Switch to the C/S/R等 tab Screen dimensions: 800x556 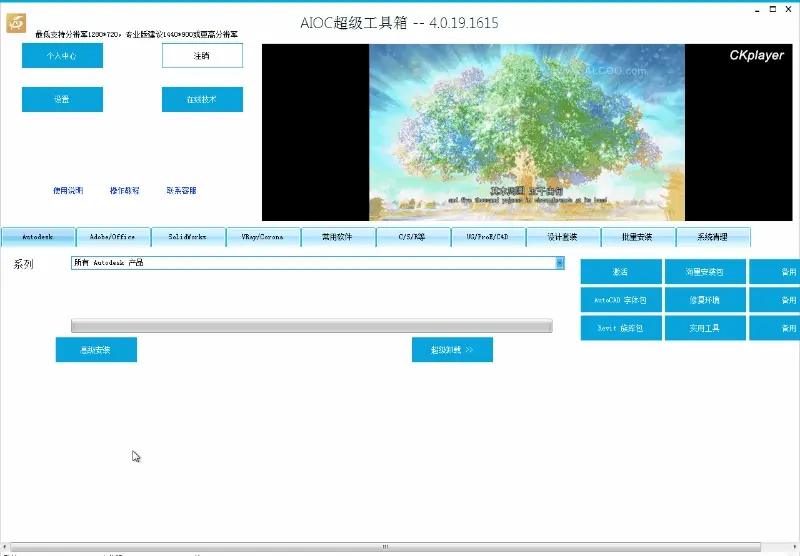[x=413, y=237]
